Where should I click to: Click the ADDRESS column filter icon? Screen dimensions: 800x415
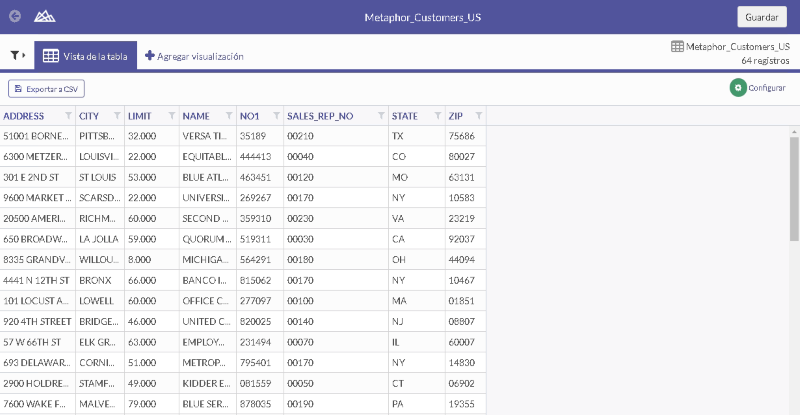68,116
